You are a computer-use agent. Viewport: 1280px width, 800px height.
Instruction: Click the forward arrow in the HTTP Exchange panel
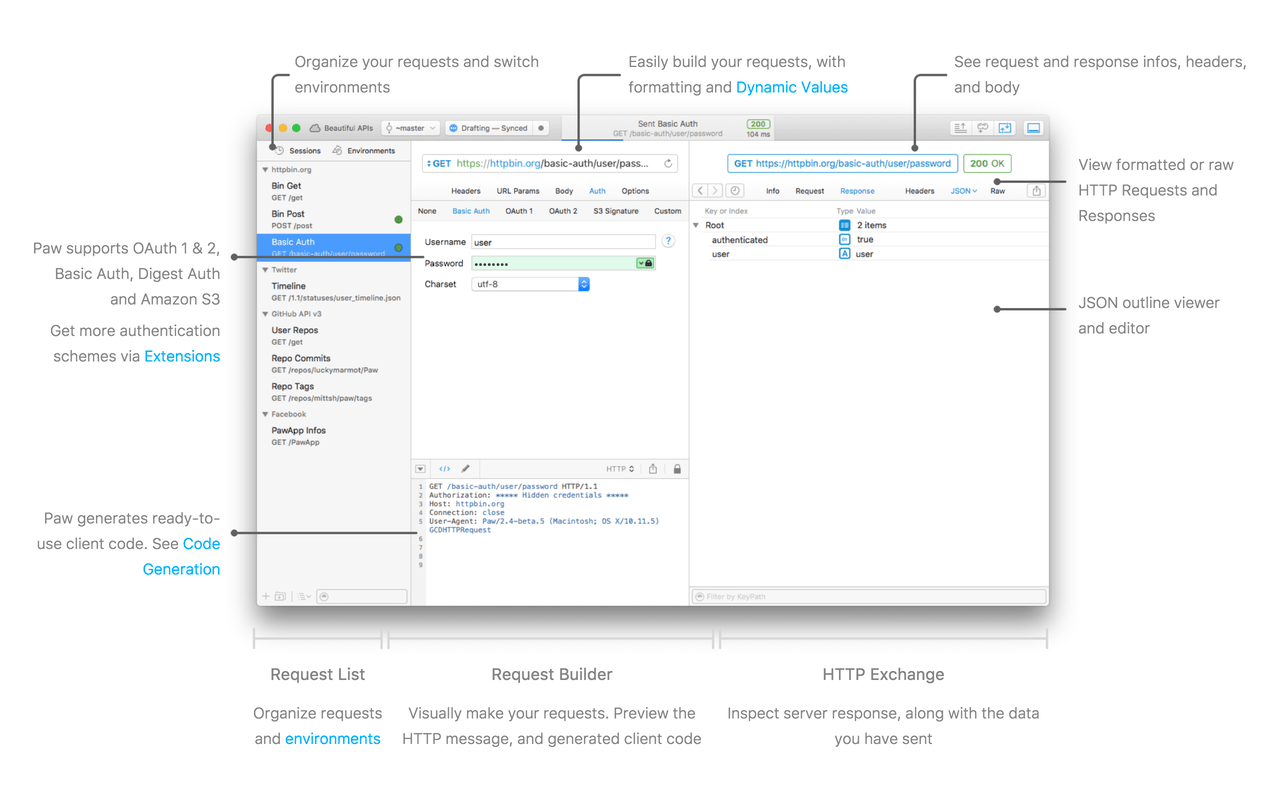tap(715, 190)
